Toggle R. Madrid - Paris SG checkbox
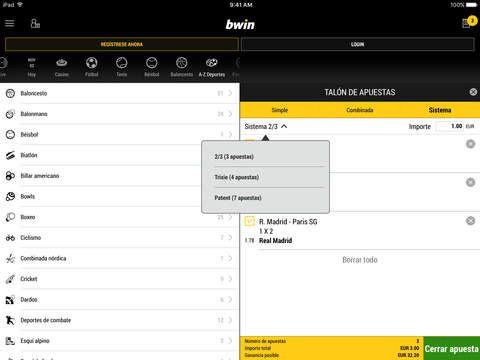The image size is (480, 360). tap(250, 221)
